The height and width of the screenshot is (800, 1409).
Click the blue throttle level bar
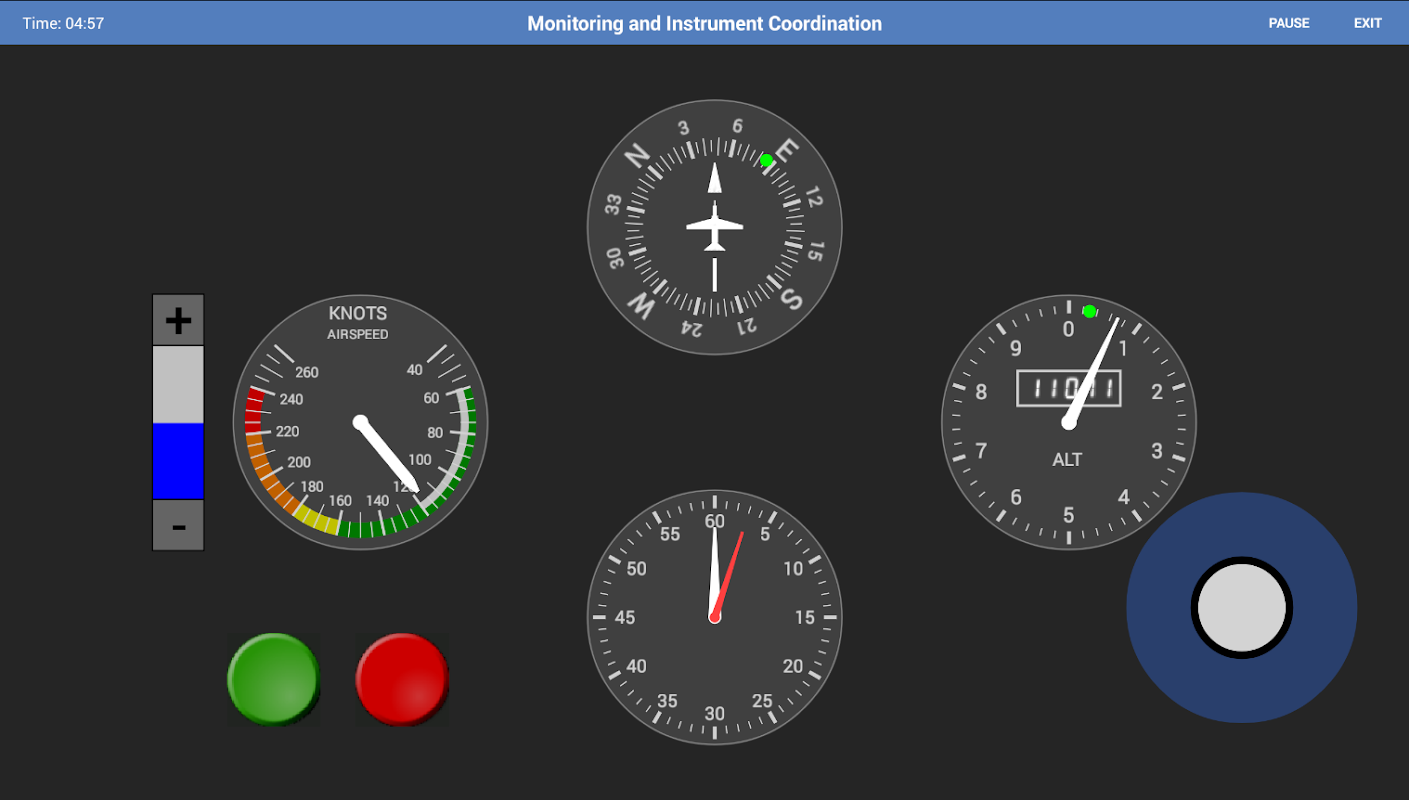[x=178, y=461]
